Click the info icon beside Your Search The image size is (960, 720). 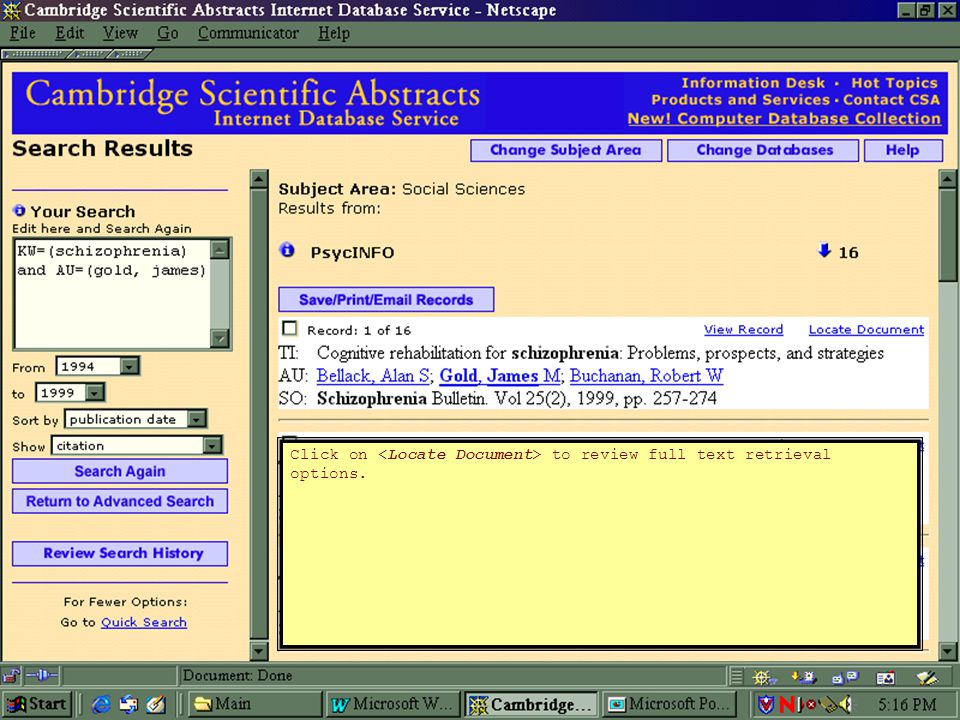(19, 211)
